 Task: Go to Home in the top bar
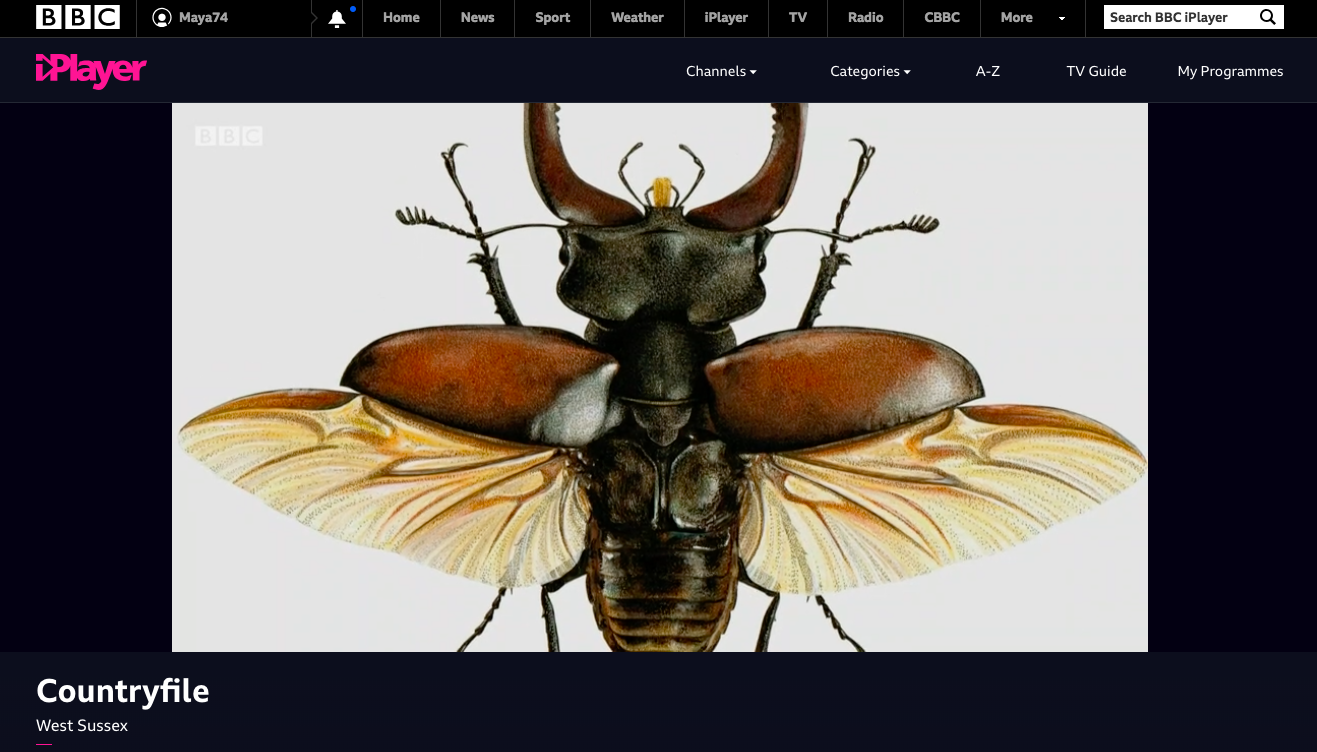401,18
